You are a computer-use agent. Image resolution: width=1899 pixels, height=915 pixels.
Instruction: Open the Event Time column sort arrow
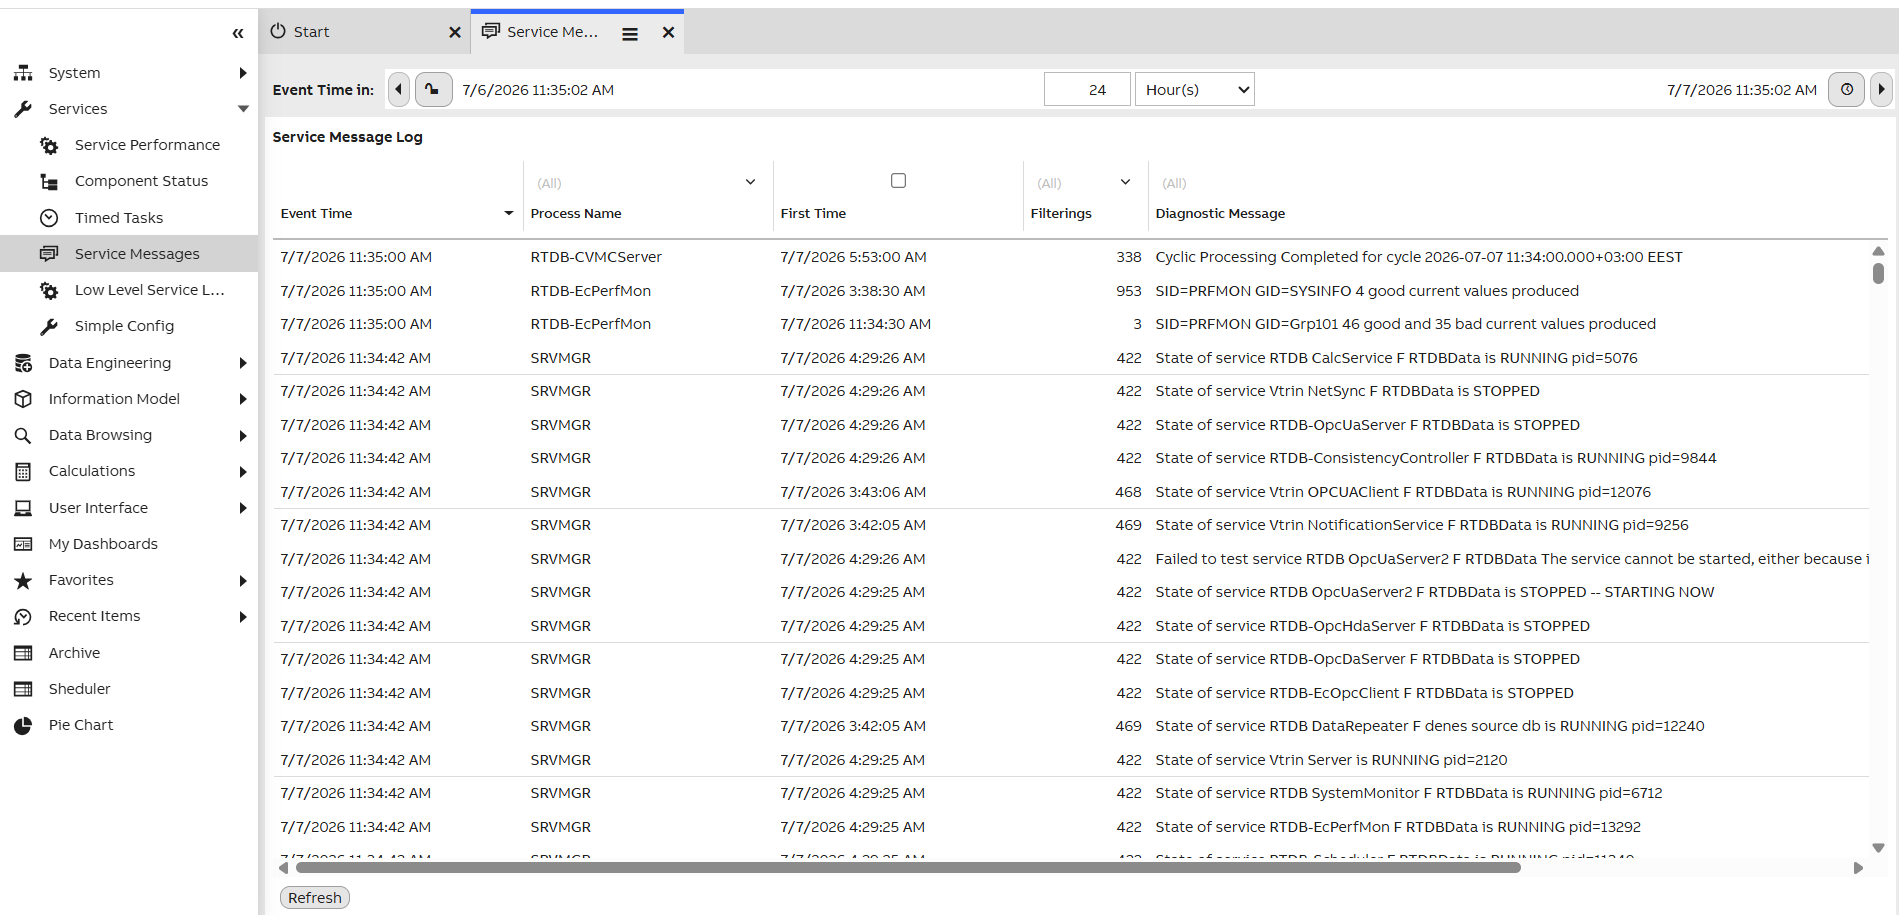[508, 213]
